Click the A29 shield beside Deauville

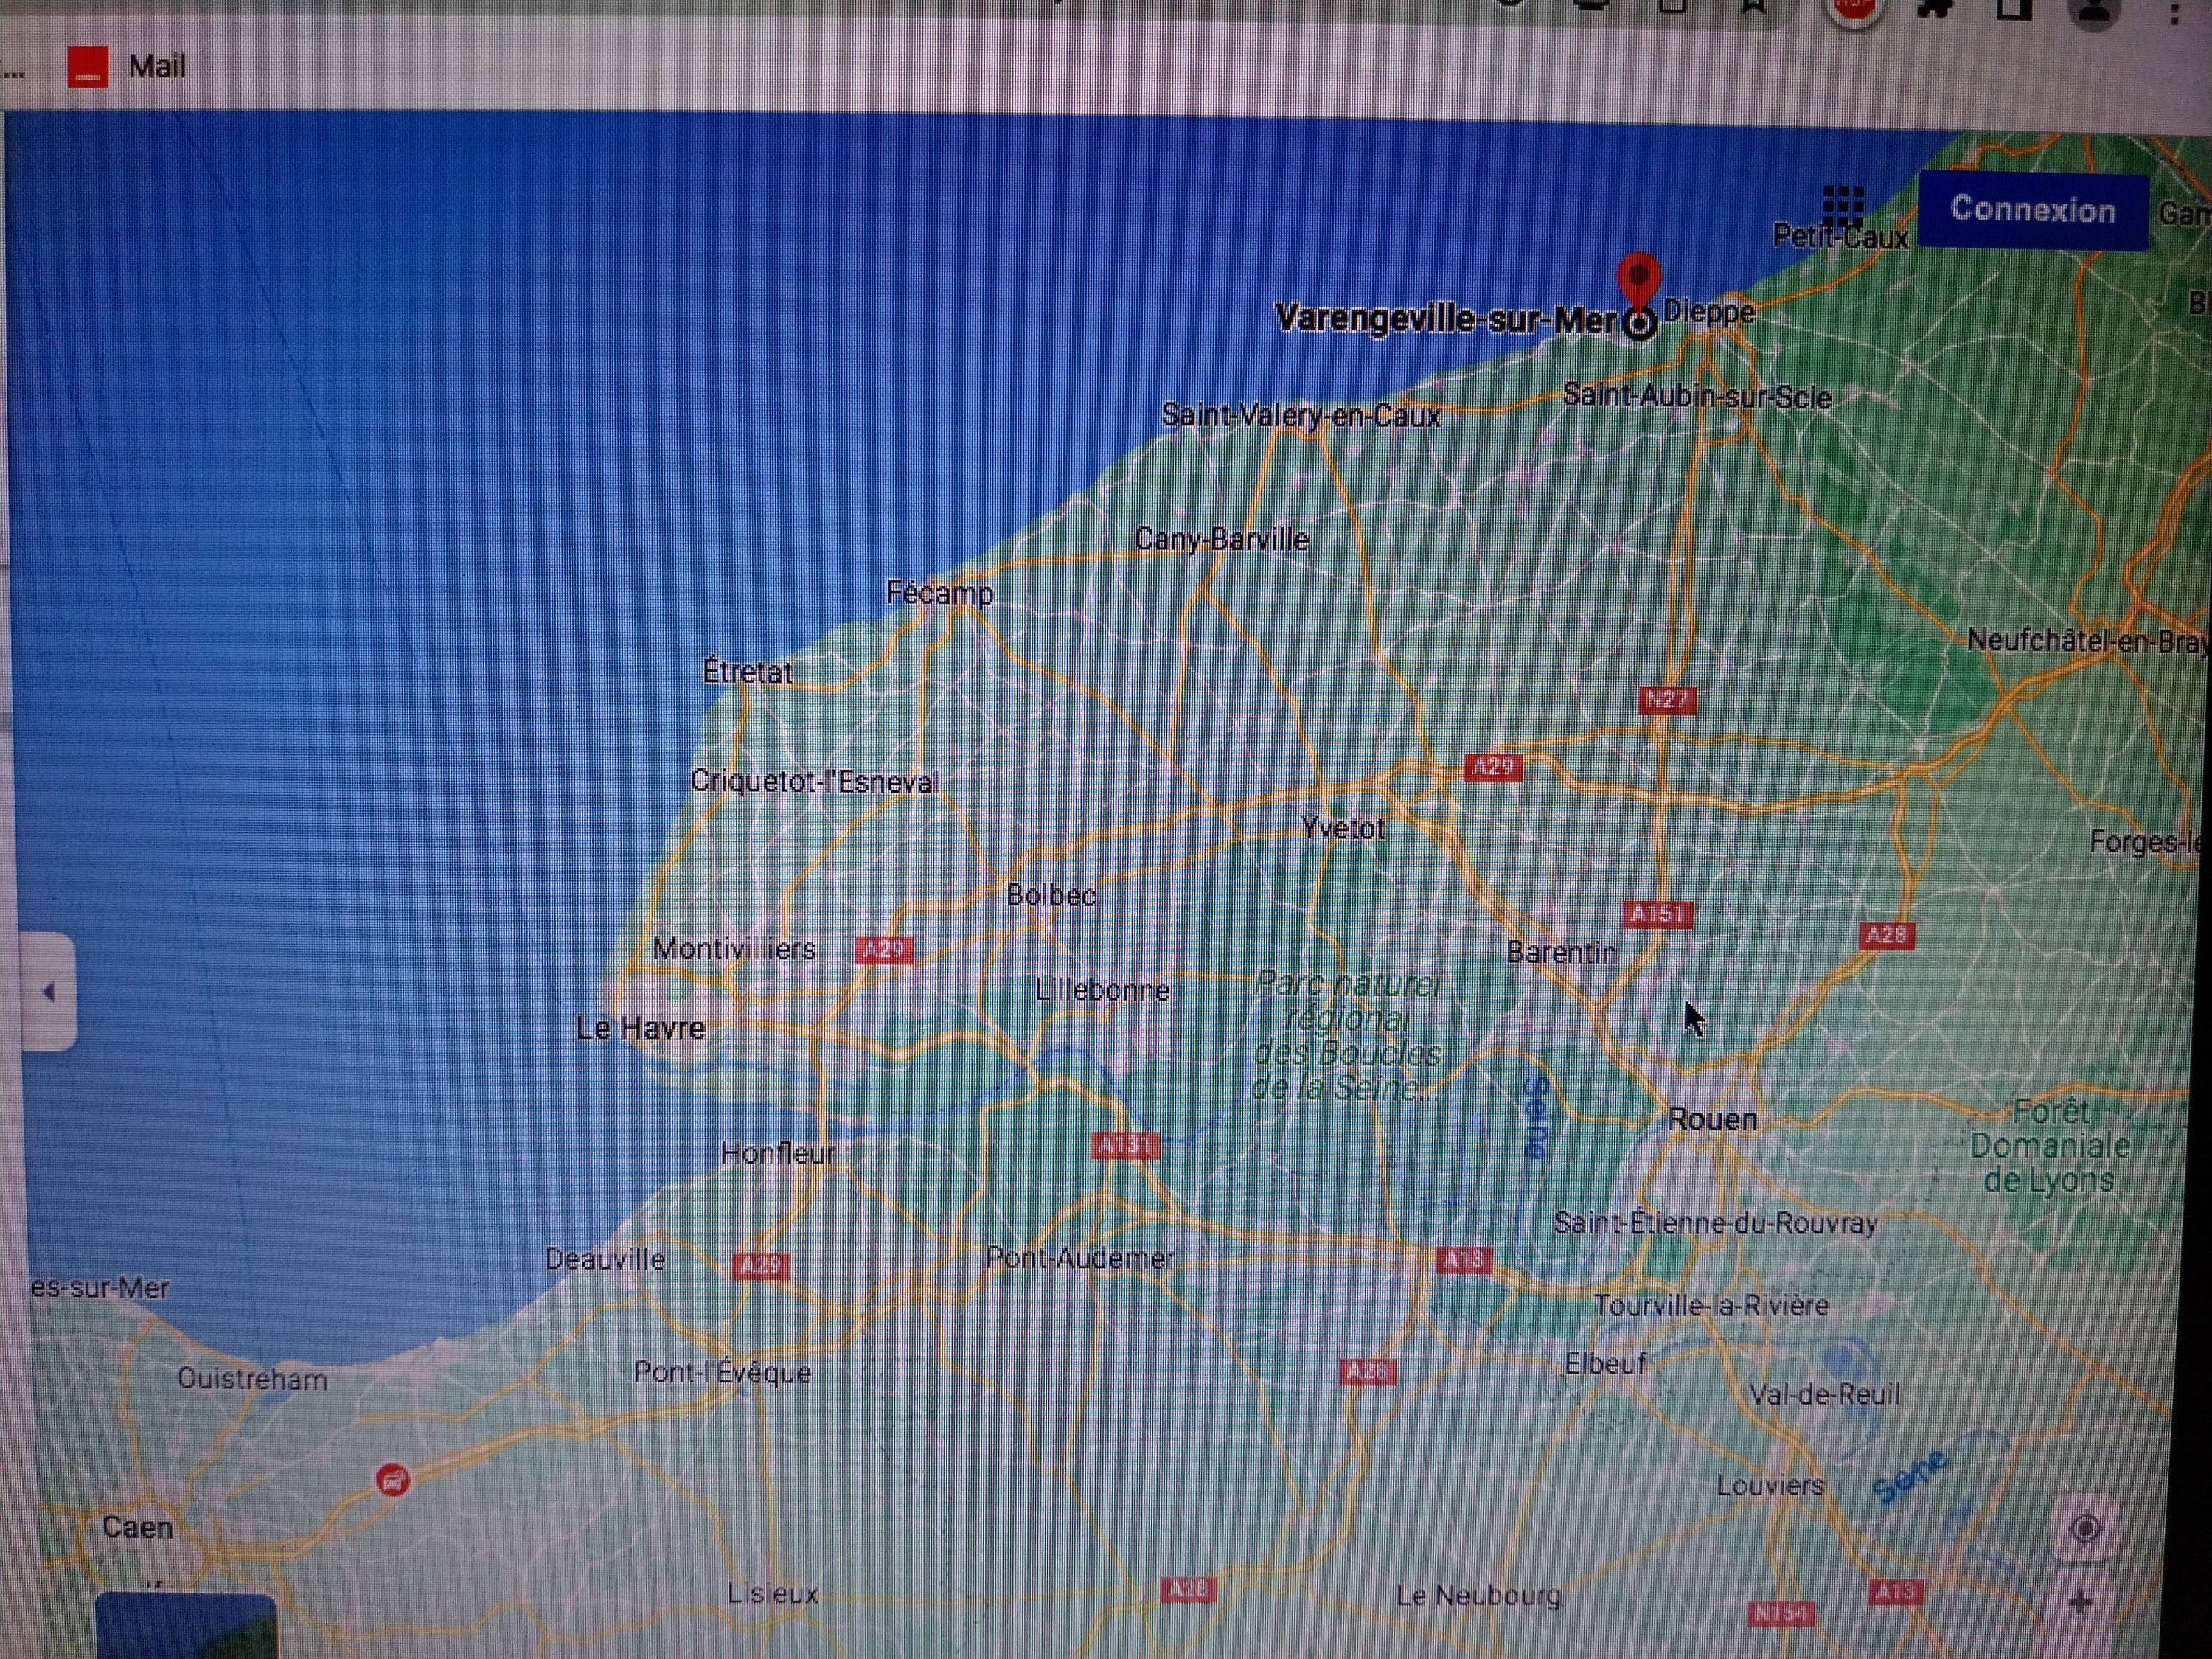(761, 1266)
